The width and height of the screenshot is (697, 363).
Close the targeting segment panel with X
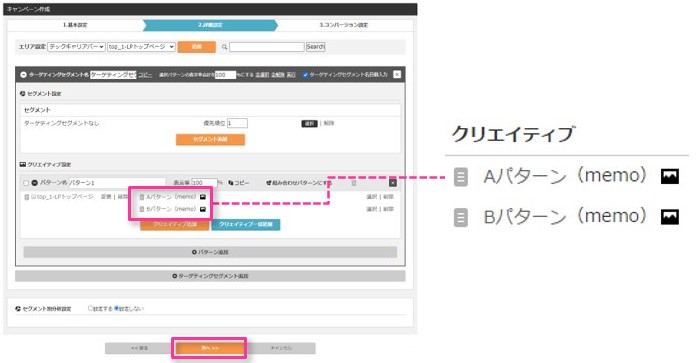tap(397, 75)
